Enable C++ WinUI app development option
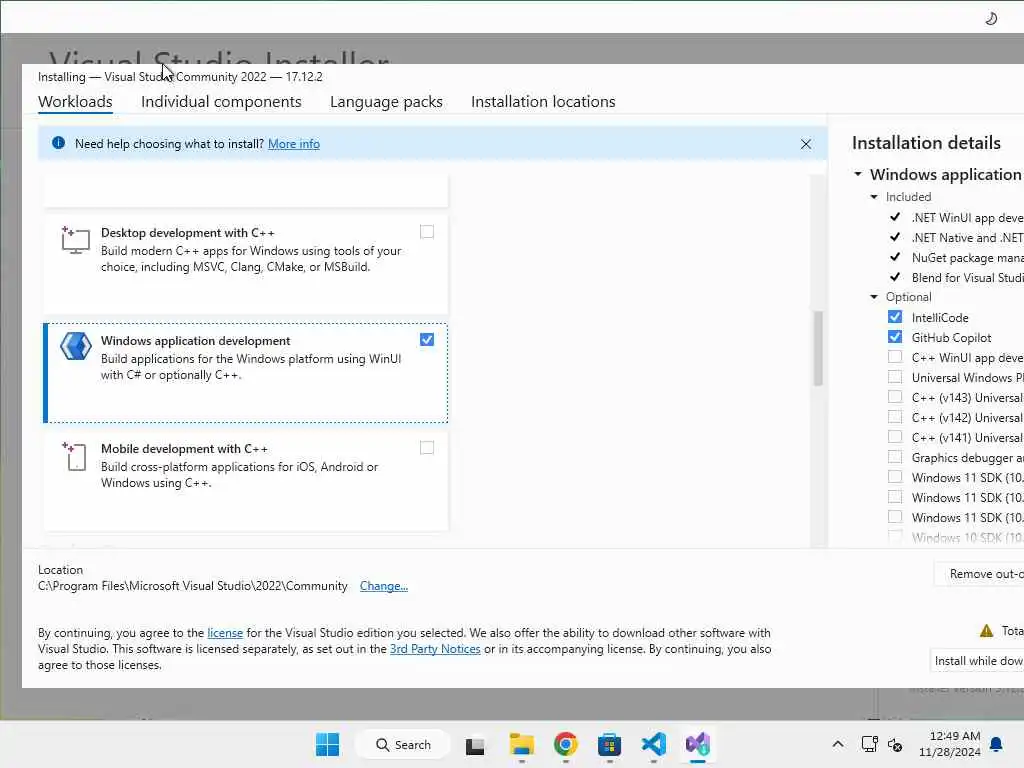 pyautogui.click(x=895, y=357)
